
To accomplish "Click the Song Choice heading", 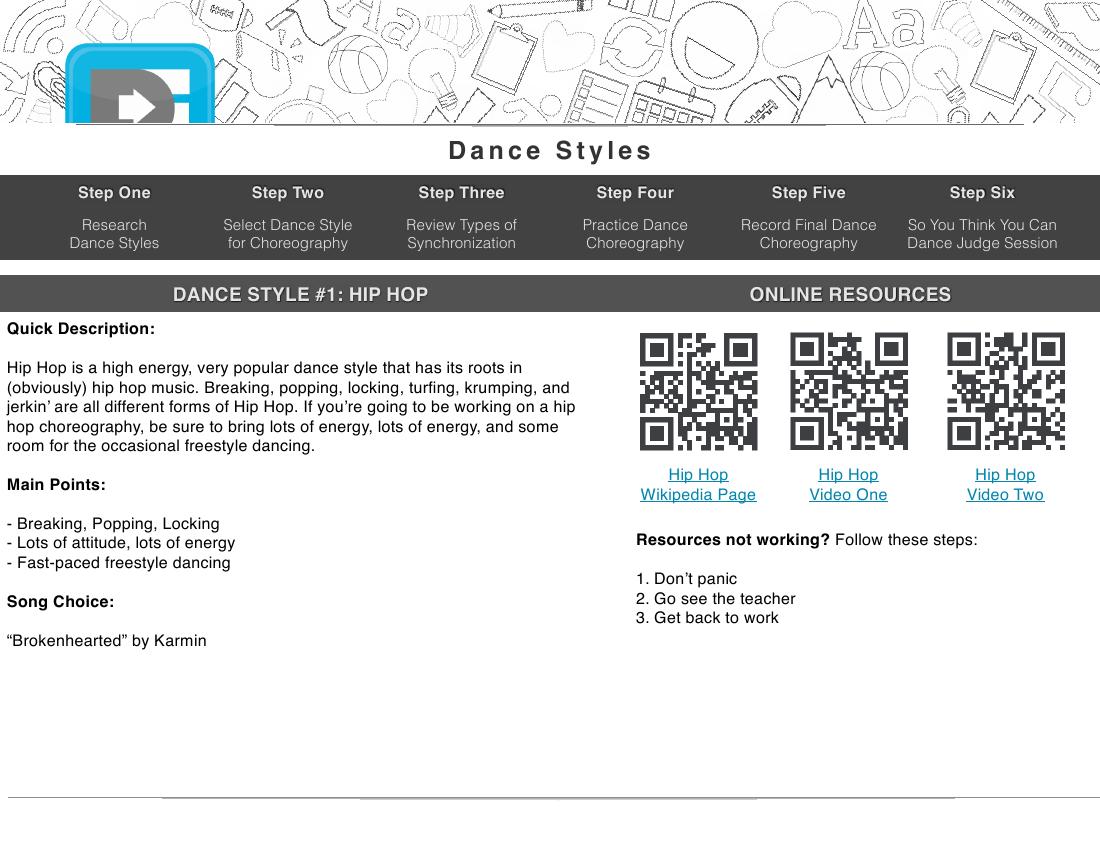I will tap(60, 602).
